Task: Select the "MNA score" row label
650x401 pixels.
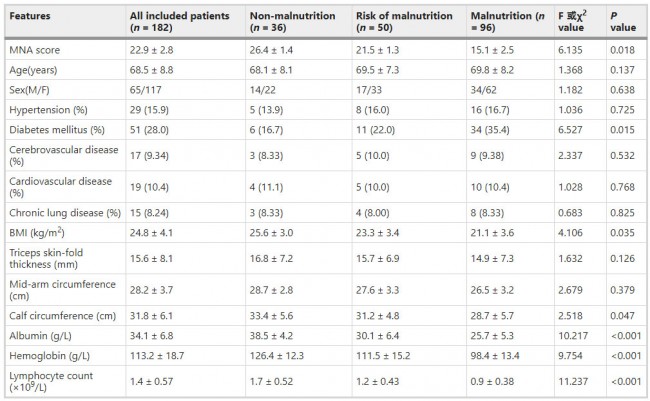Action: [x=35, y=49]
